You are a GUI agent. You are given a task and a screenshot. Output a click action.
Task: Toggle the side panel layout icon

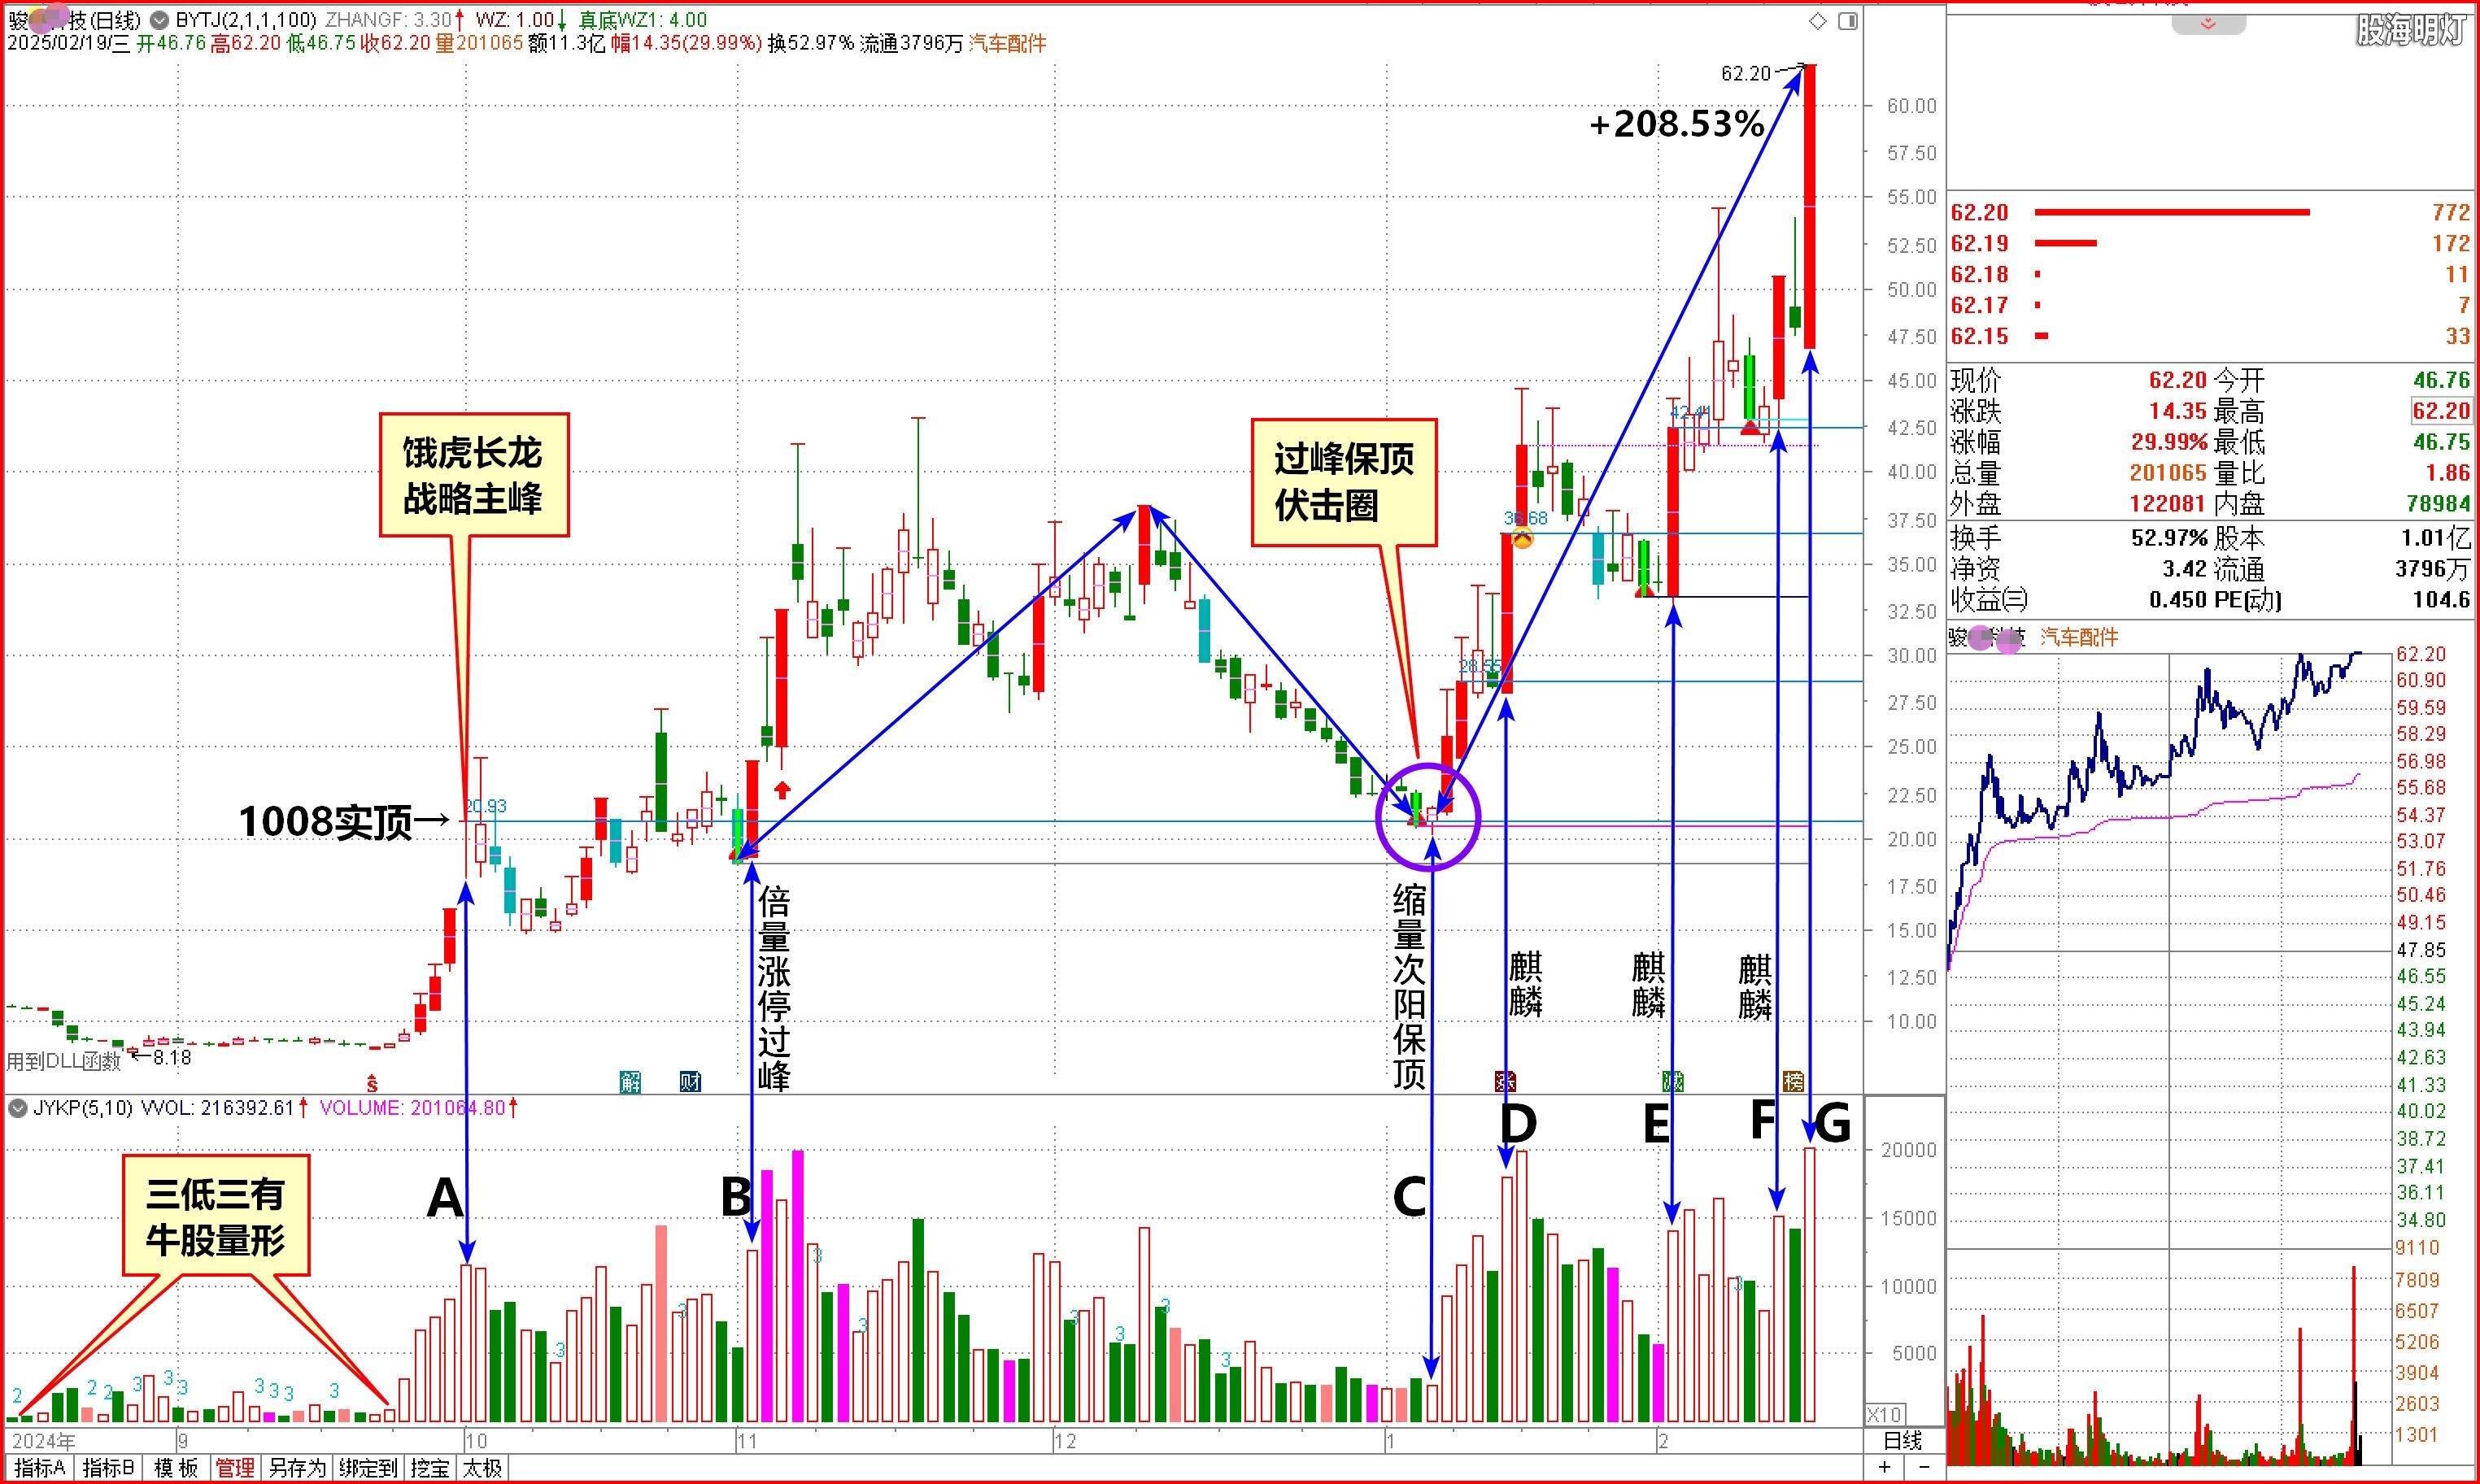[x=1848, y=20]
